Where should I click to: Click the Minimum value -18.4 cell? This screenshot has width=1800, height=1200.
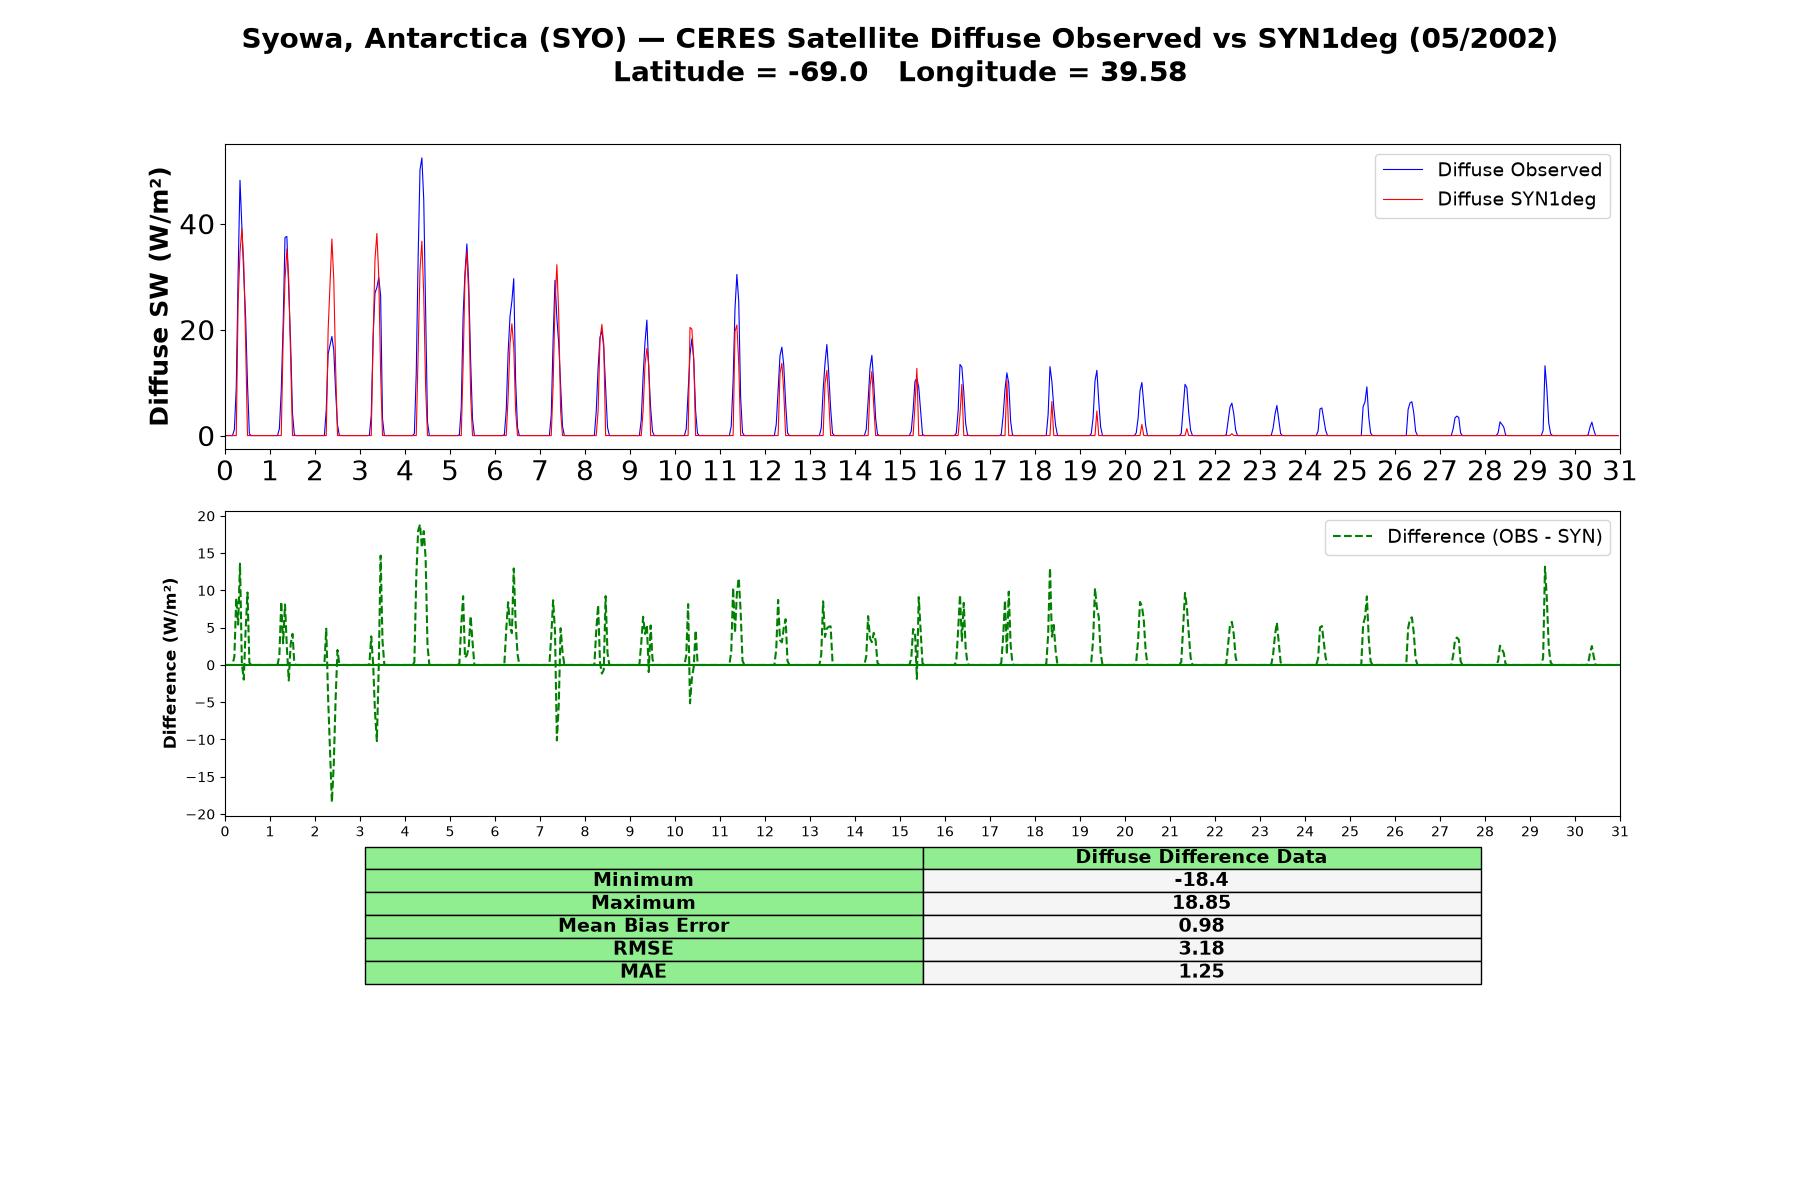point(1201,880)
